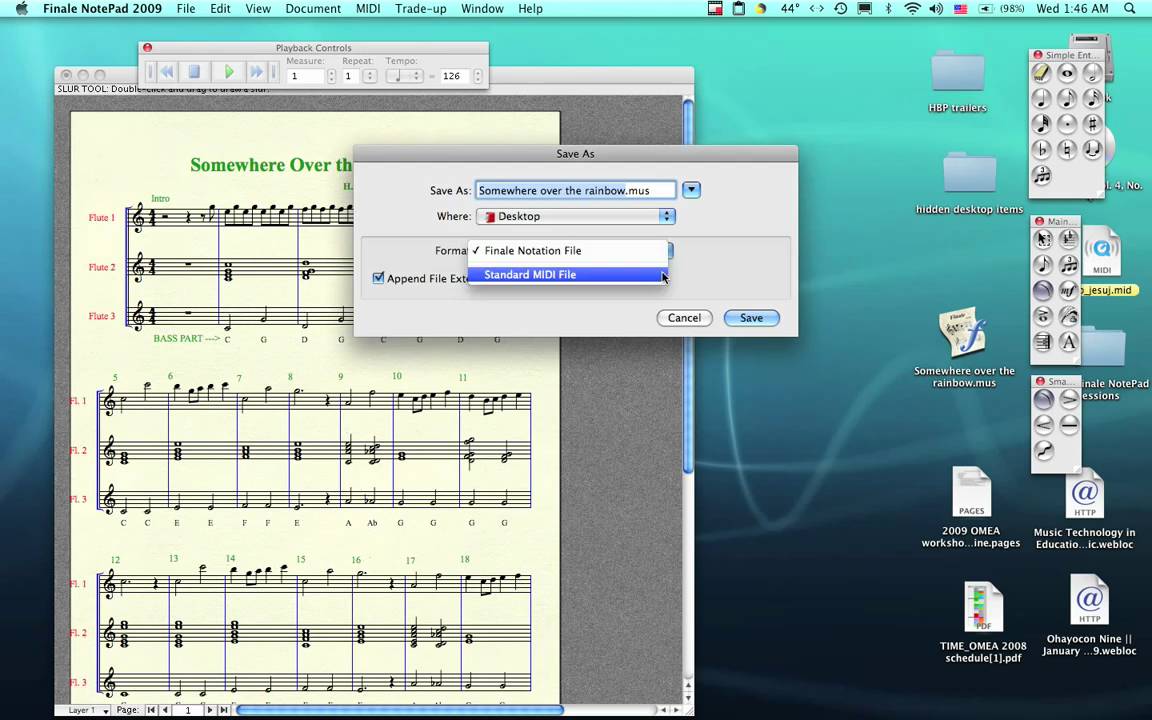Screen dimensions: 1152x720
Task: Pick the eighth note in Simple Entry palette
Action: 1067,98
